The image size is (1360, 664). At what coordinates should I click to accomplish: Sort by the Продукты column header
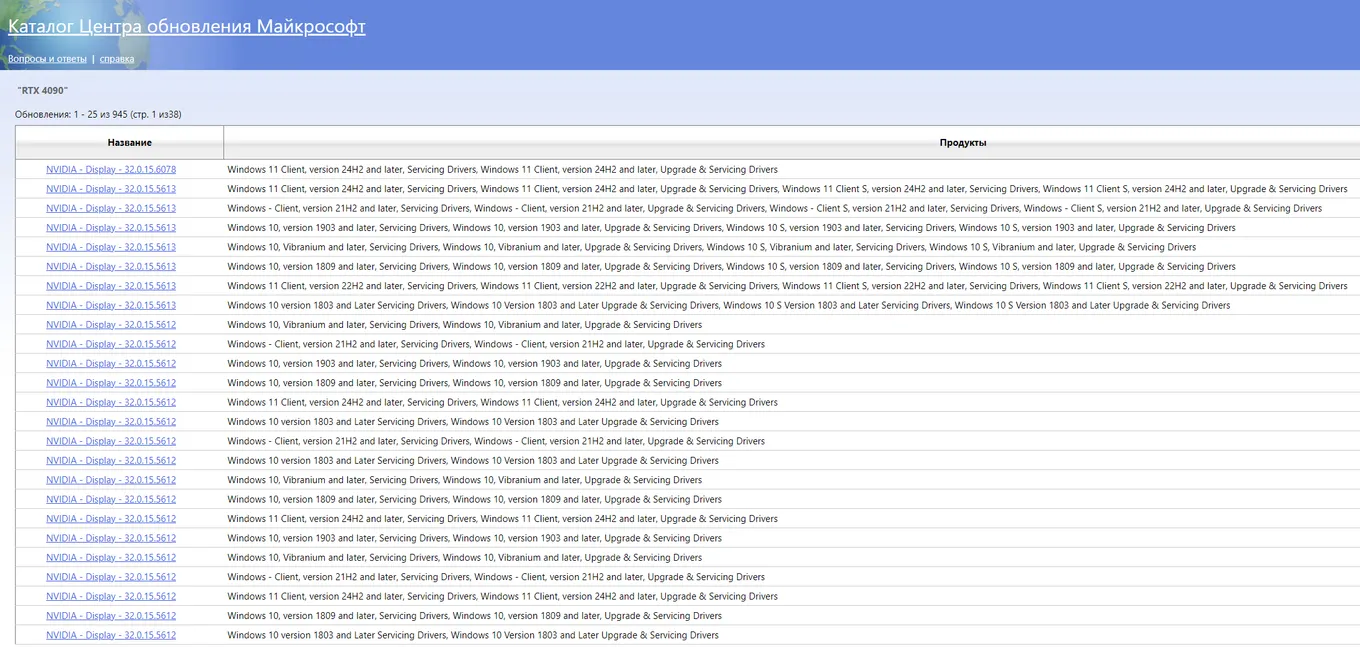point(963,143)
